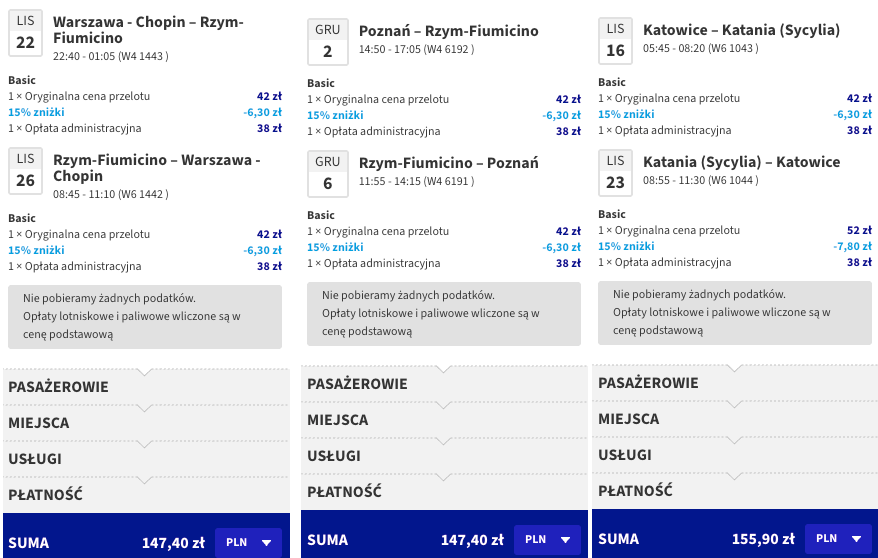Click 15% zniżki link for Katania – Katowice flight

coord(626,246)
